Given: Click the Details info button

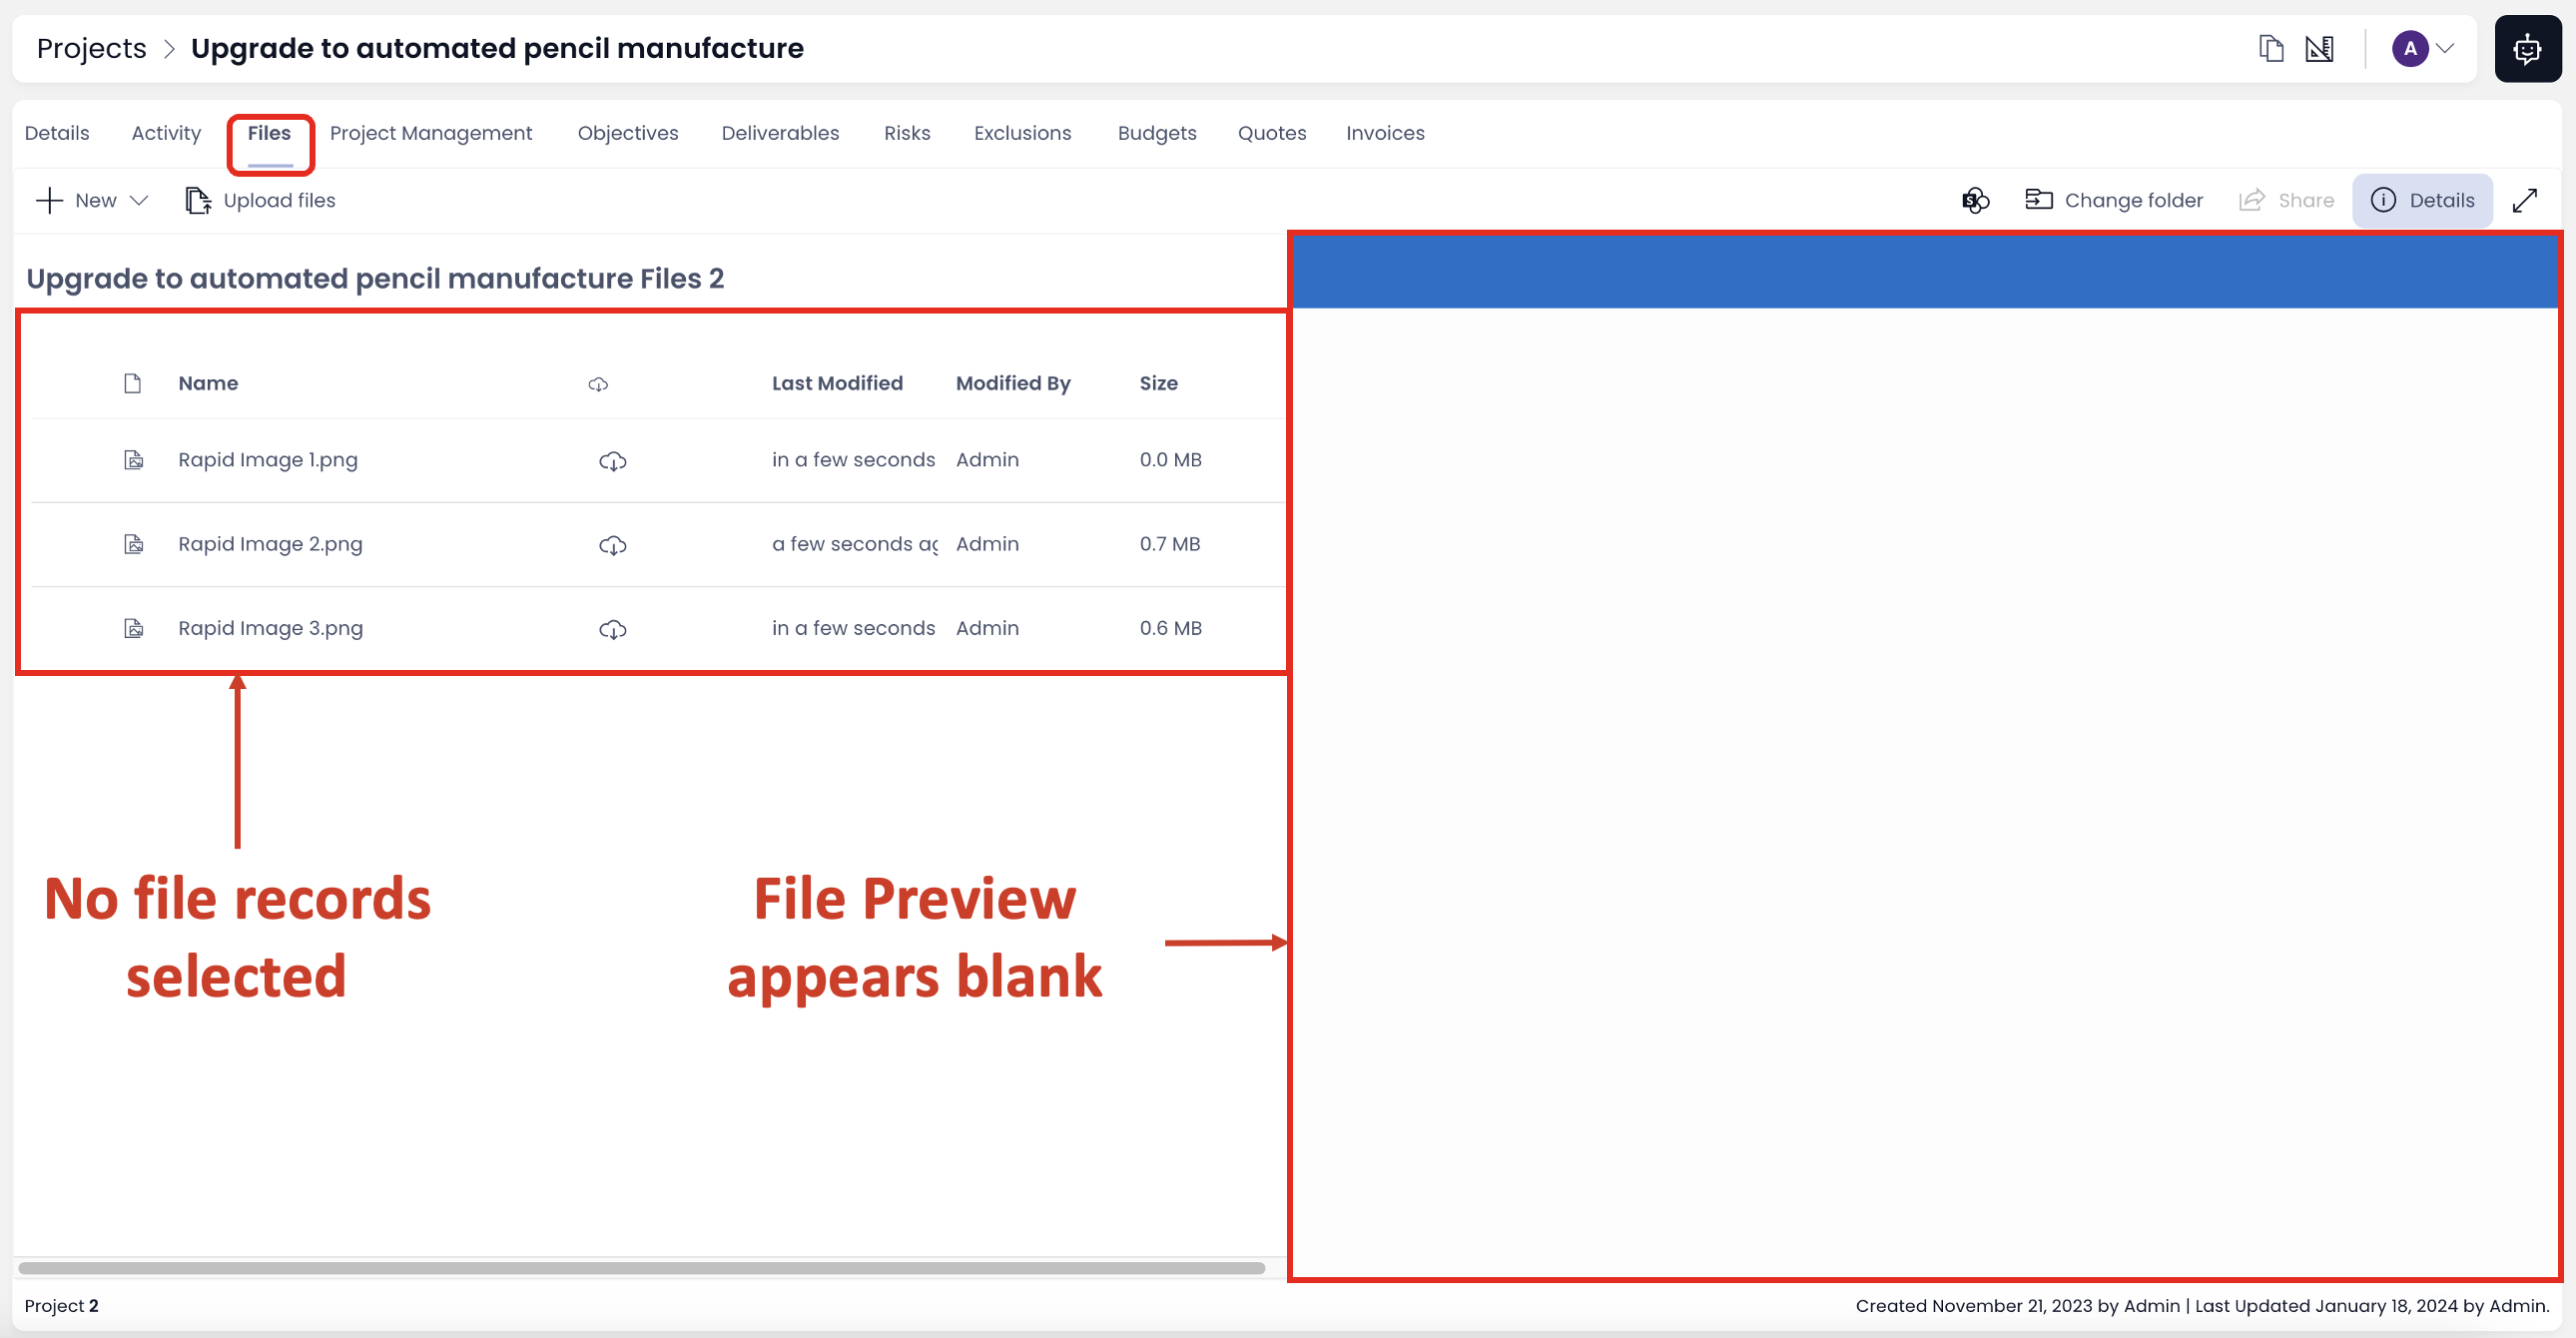Looking at the screenshot, I should point(2422,200).
